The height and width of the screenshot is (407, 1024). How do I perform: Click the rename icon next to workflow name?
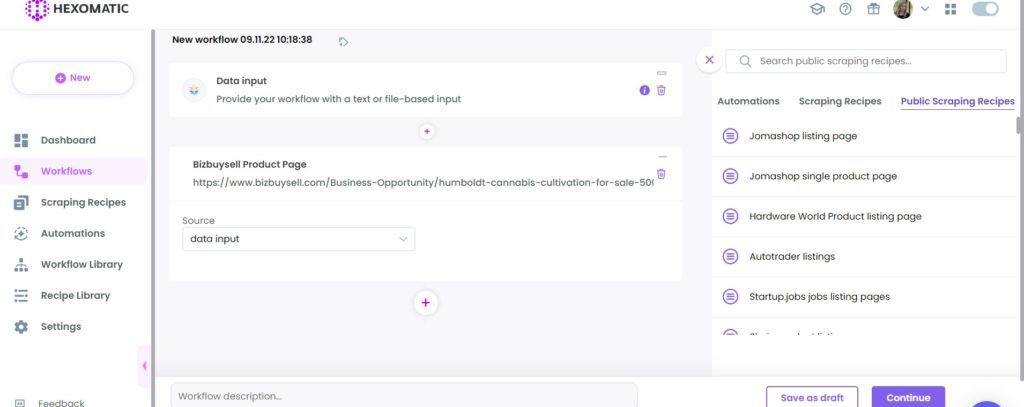point(344,42)
